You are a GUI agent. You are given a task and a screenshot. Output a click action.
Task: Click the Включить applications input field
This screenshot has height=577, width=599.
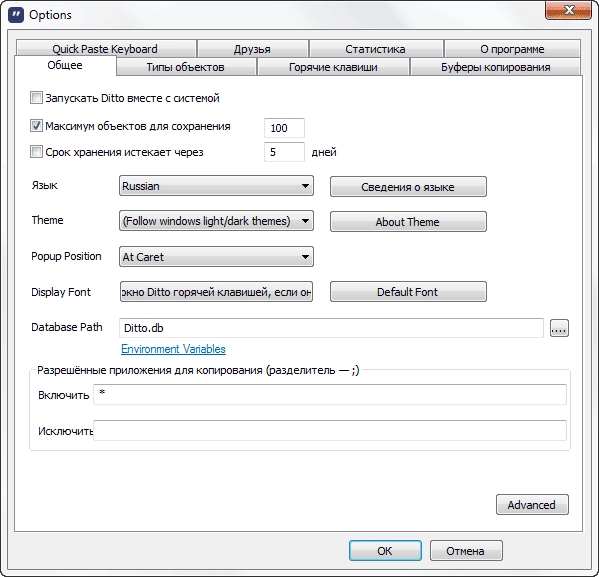330,394
